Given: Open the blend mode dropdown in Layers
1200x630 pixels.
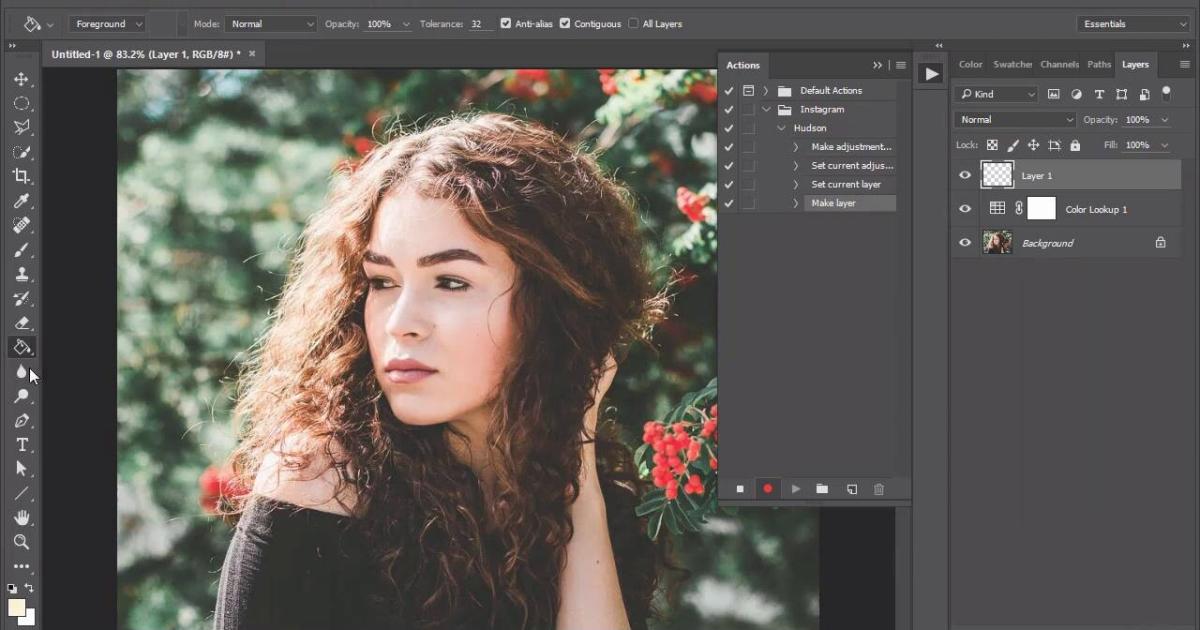Looking at the screenshot, I should (1013, 119).
